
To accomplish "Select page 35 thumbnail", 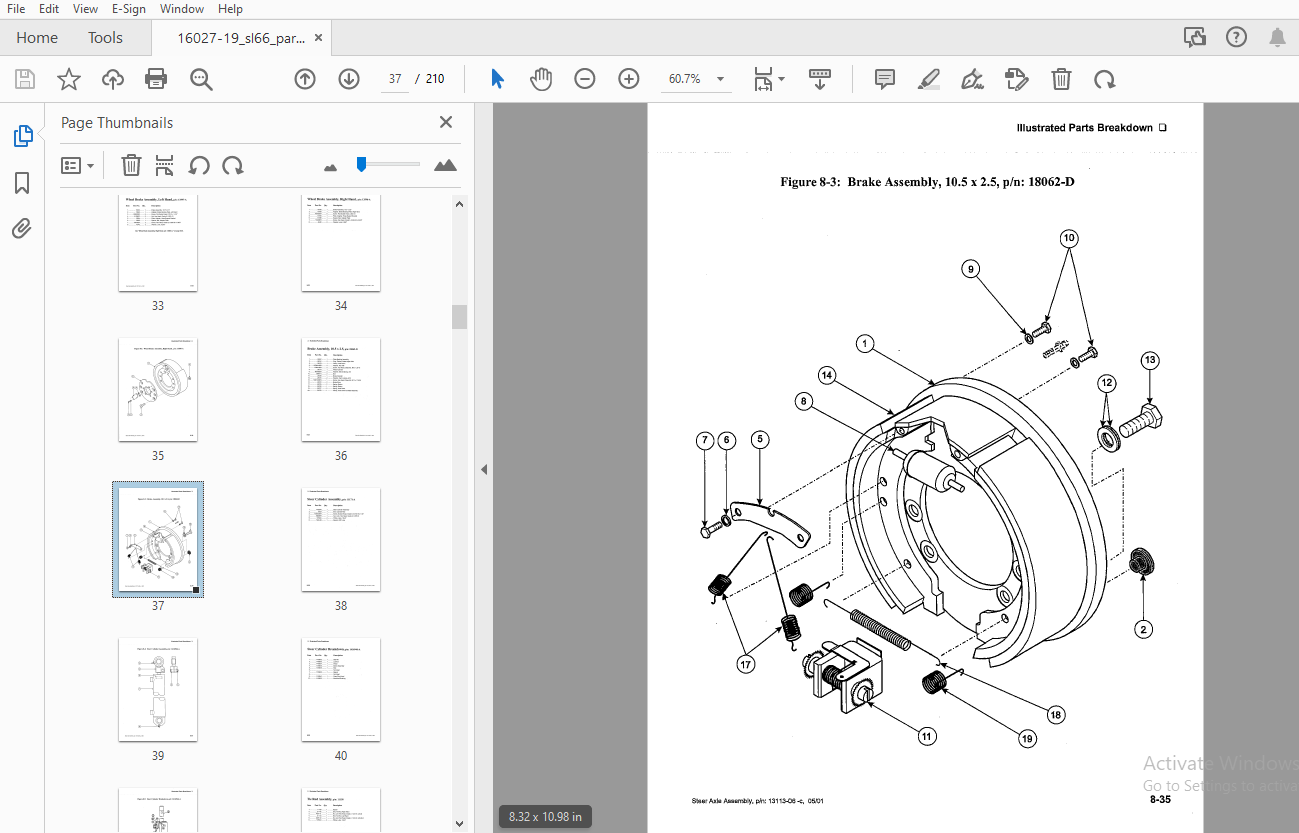I will pyautogui.click(x=158, y=389).
